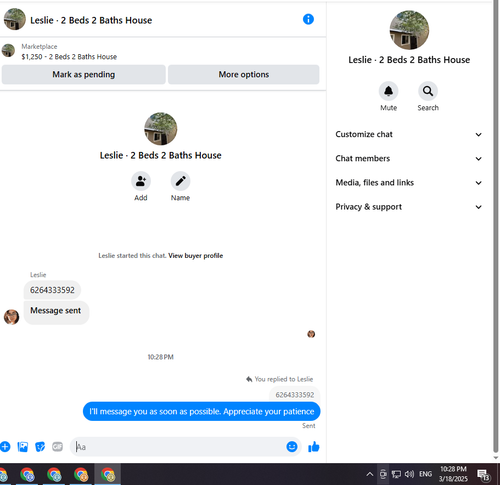Show hidden icons in system tray chevron

[x=370, y=474]
